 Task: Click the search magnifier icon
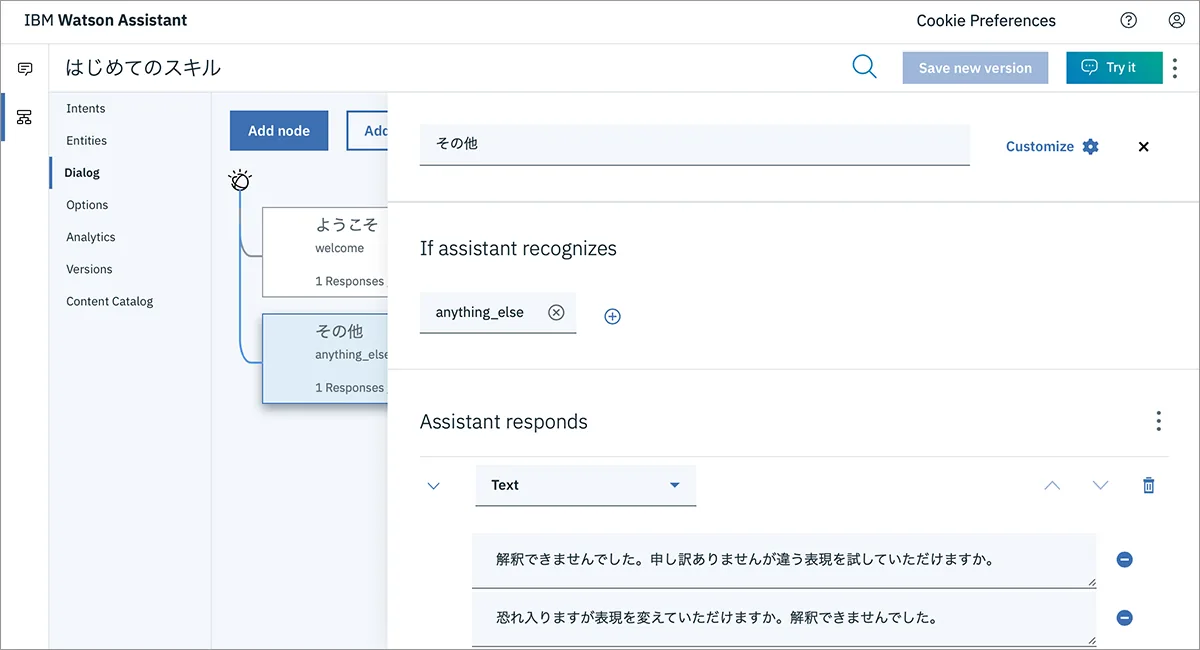864,67
